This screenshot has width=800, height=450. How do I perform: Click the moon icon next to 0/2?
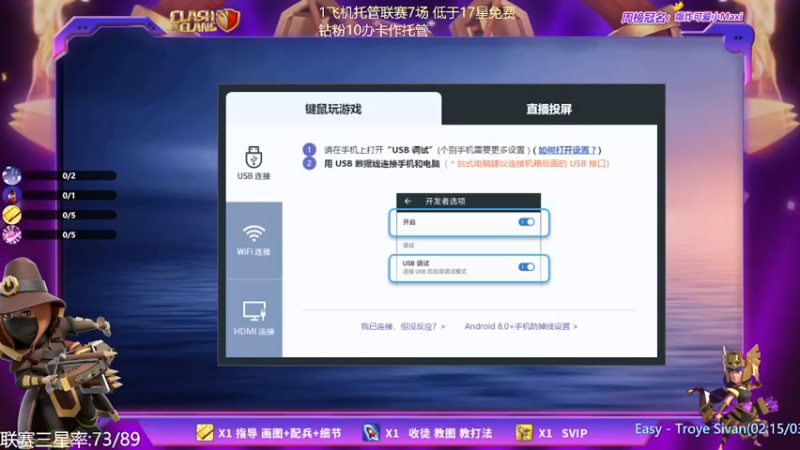tap(12, 176)
